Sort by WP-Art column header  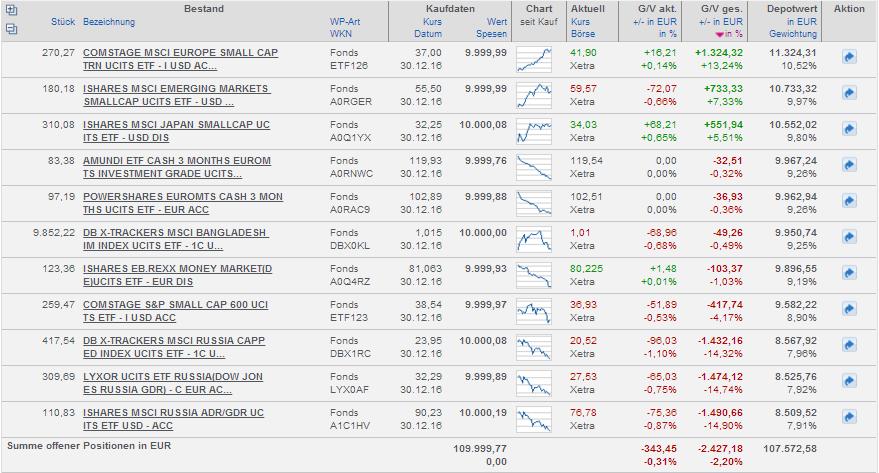(345, 22)
